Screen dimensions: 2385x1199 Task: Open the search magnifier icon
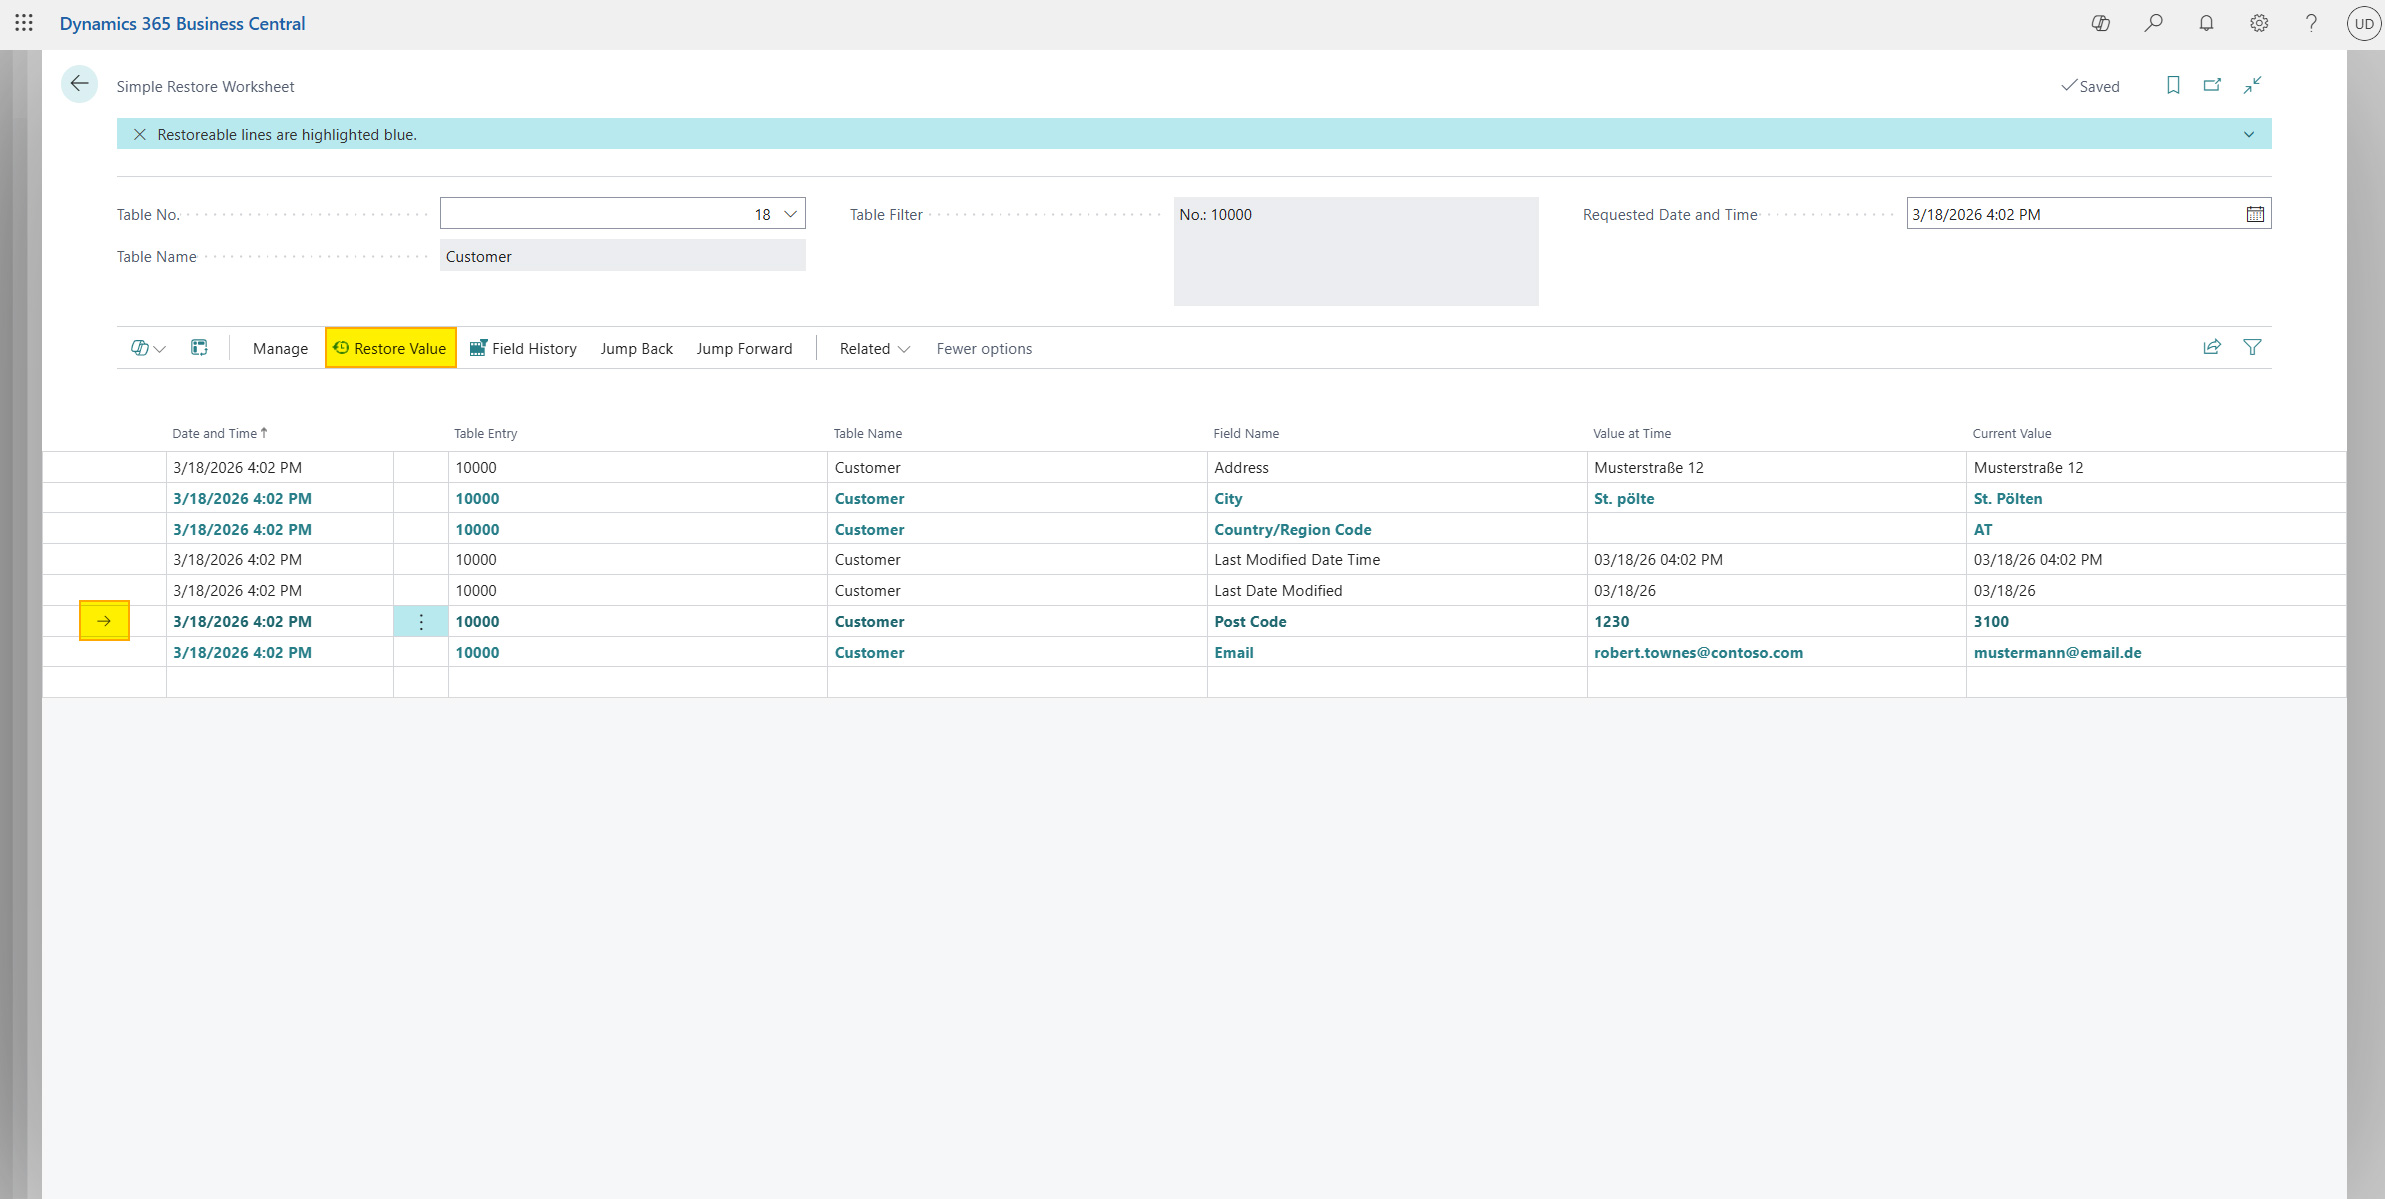2153,23
